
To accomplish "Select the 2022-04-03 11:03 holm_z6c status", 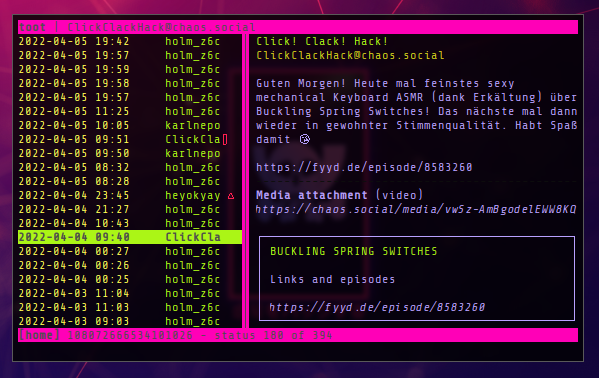I will click(130, 307).
